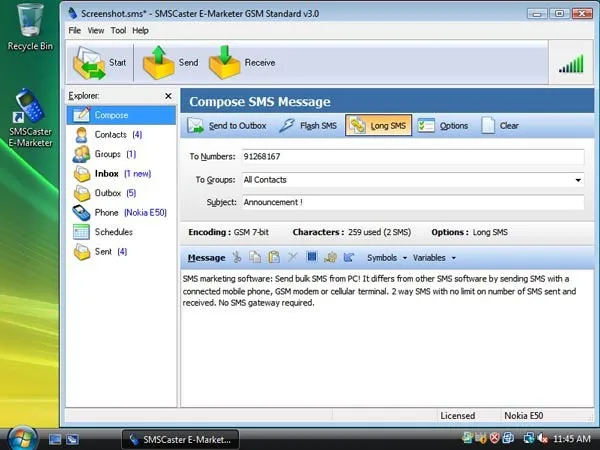This screenshot has width=600, height=450.
Task: Click the Subject field with Announcement
Action: pos(413,202)
